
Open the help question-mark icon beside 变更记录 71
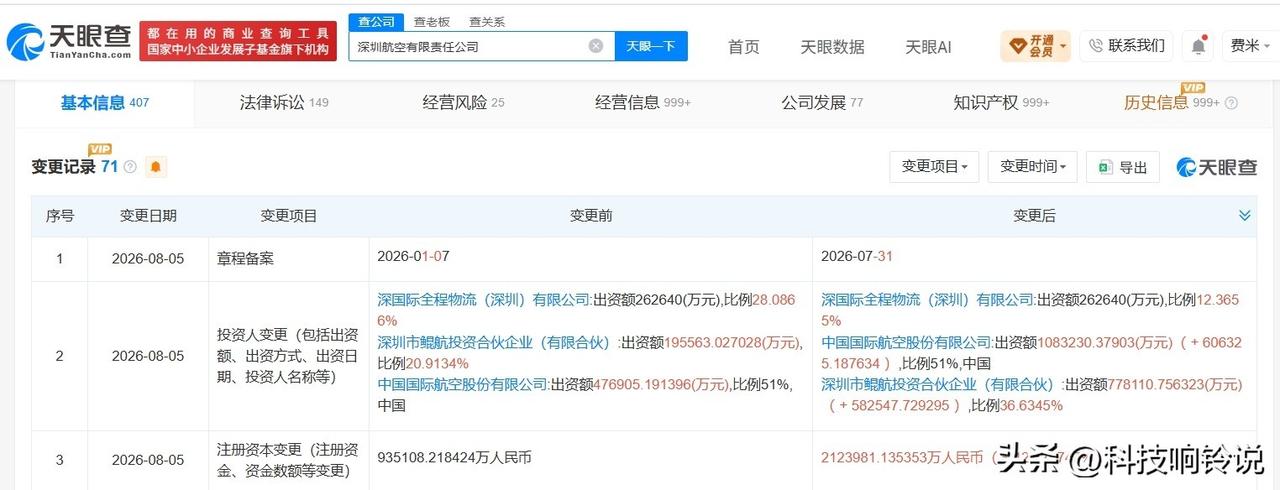(x=130, y=167)
